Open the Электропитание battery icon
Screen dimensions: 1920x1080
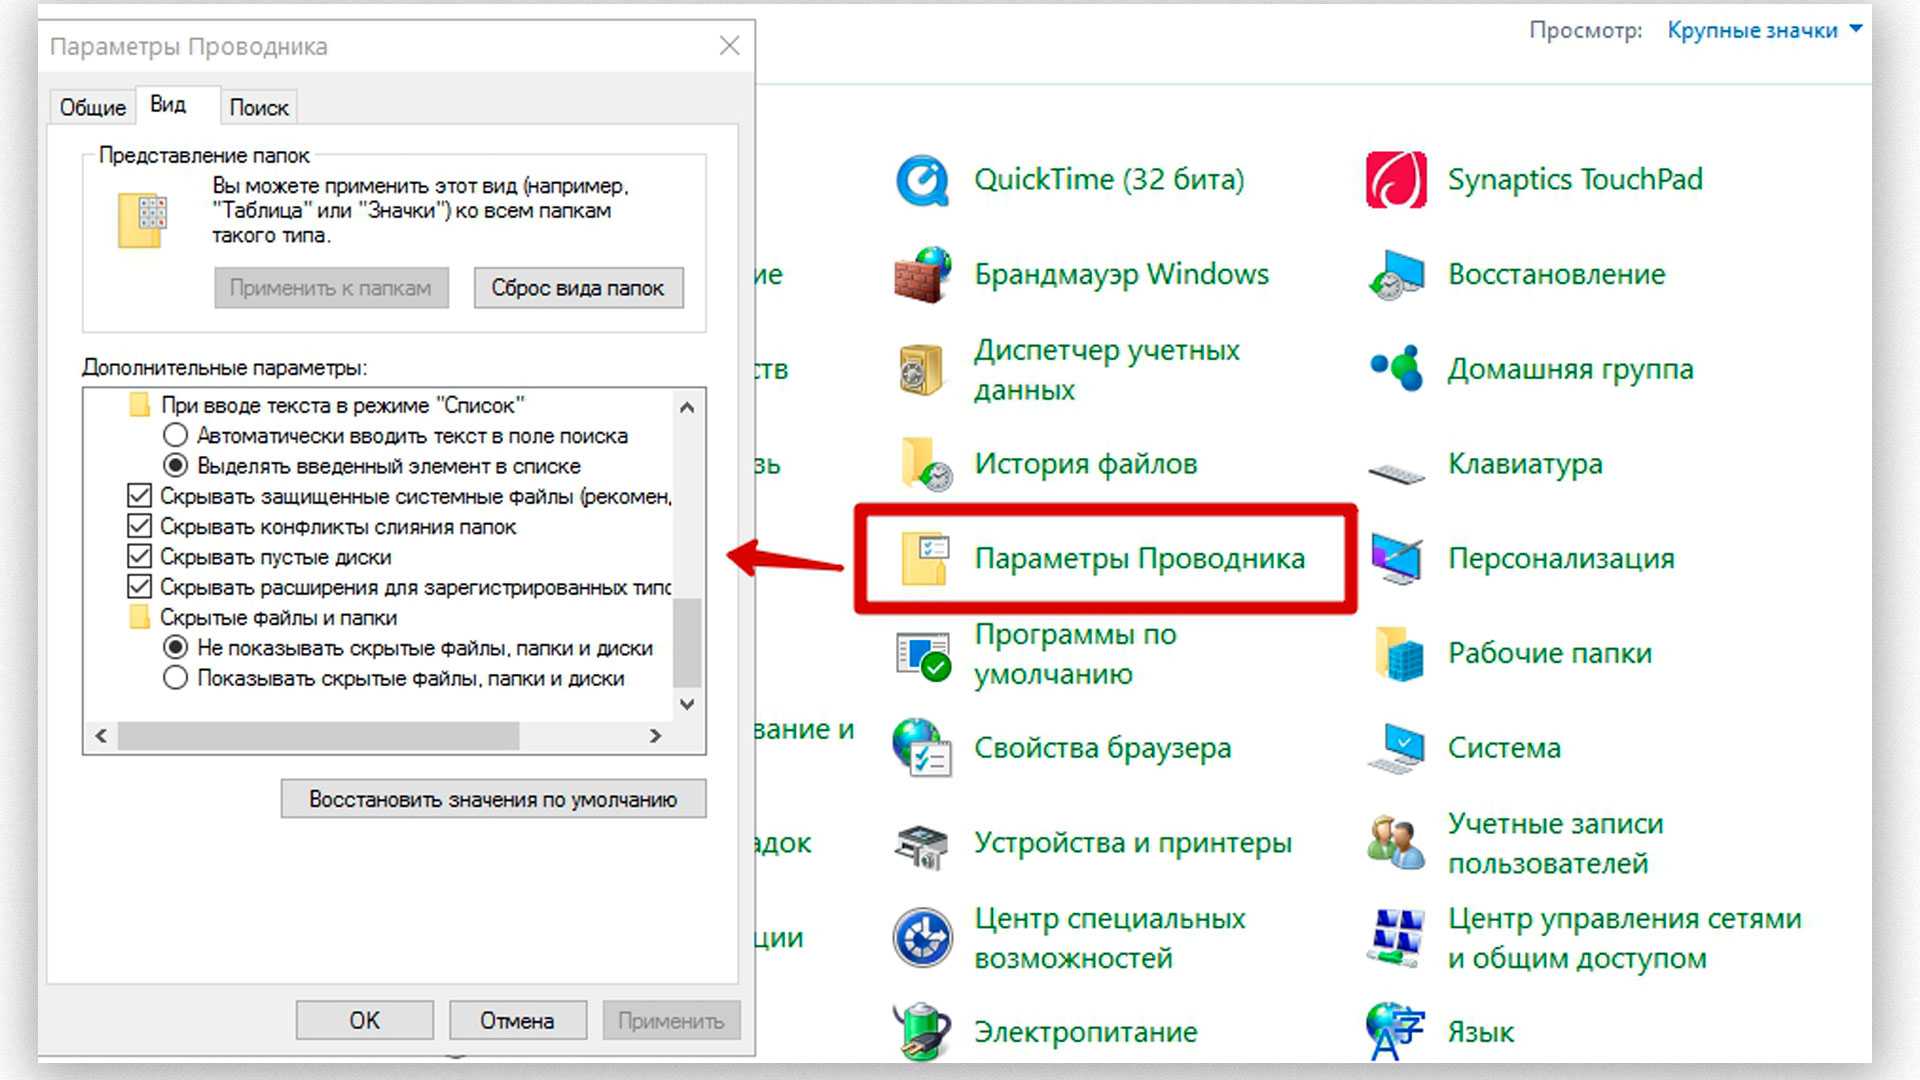point(921,1031)
